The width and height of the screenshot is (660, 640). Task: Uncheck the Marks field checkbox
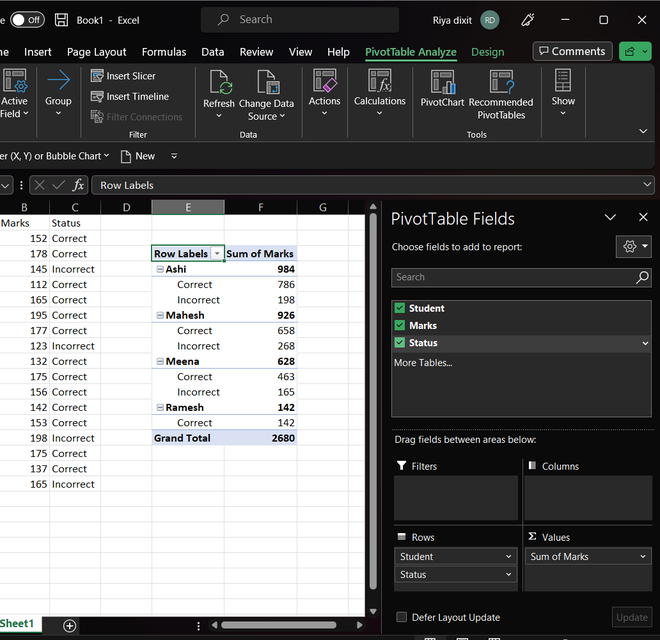(x=400, y=326)
